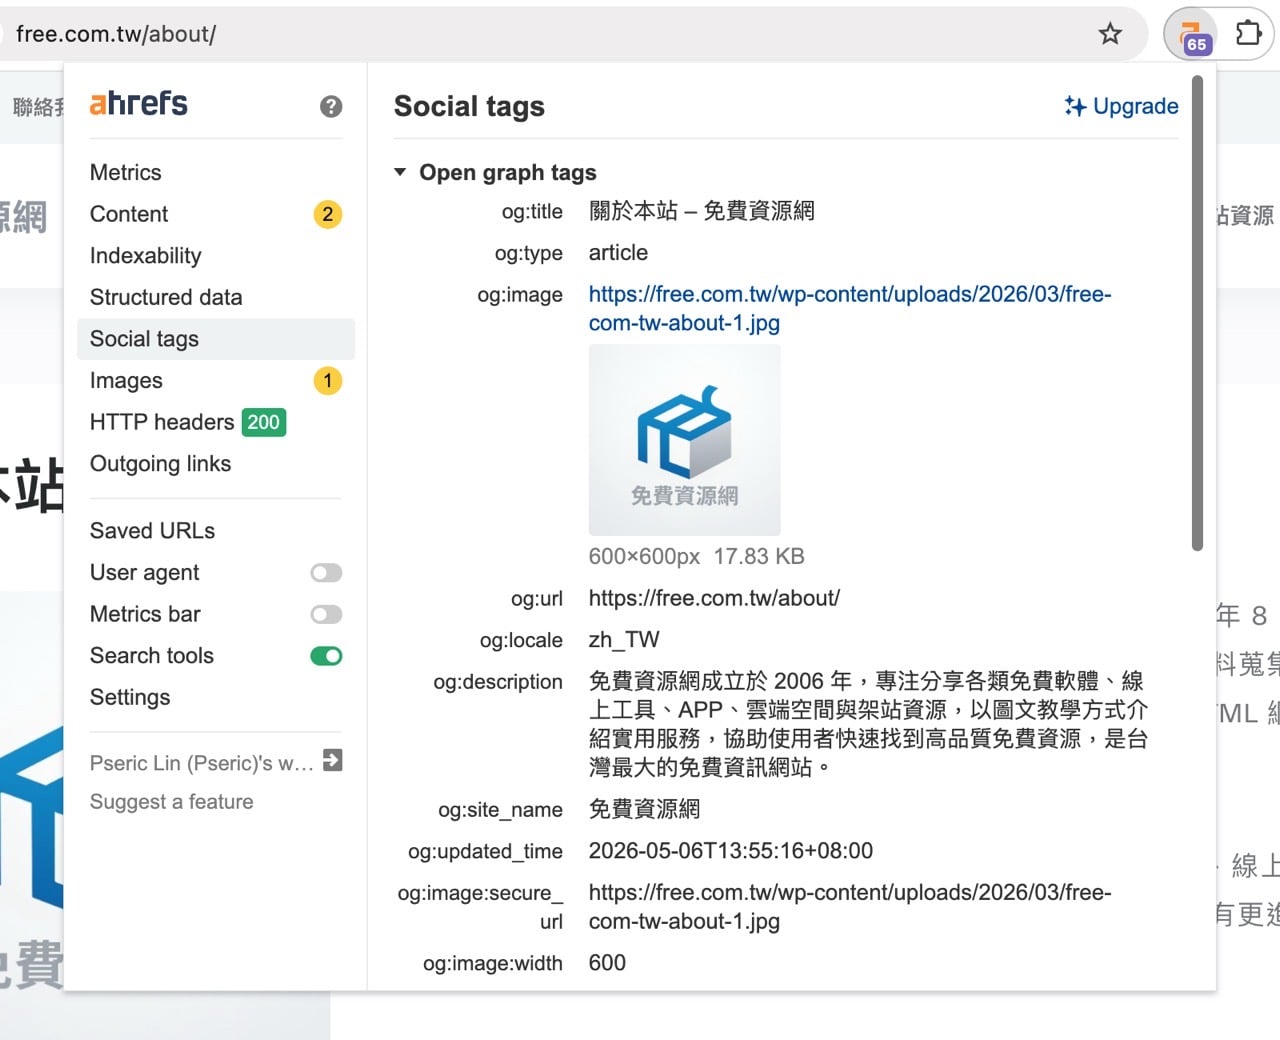1280x1040 pixels.
Task: Collapse the Open graph tags section
Action: (400, 172)
